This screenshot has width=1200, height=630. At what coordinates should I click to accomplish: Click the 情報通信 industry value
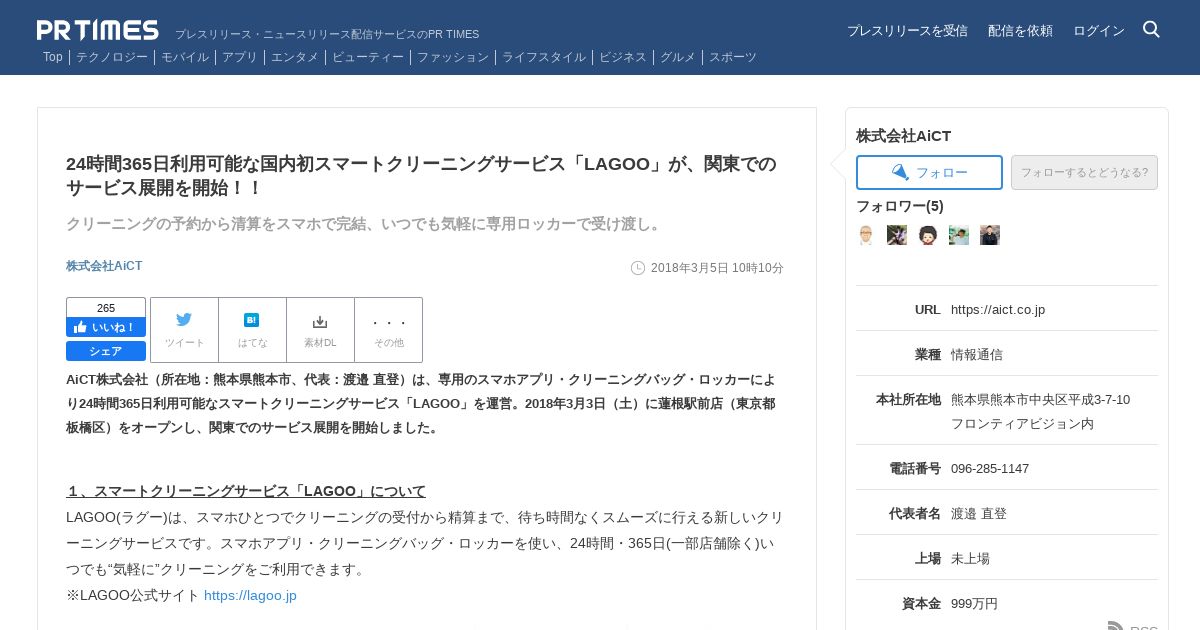[x=977, y=354]
